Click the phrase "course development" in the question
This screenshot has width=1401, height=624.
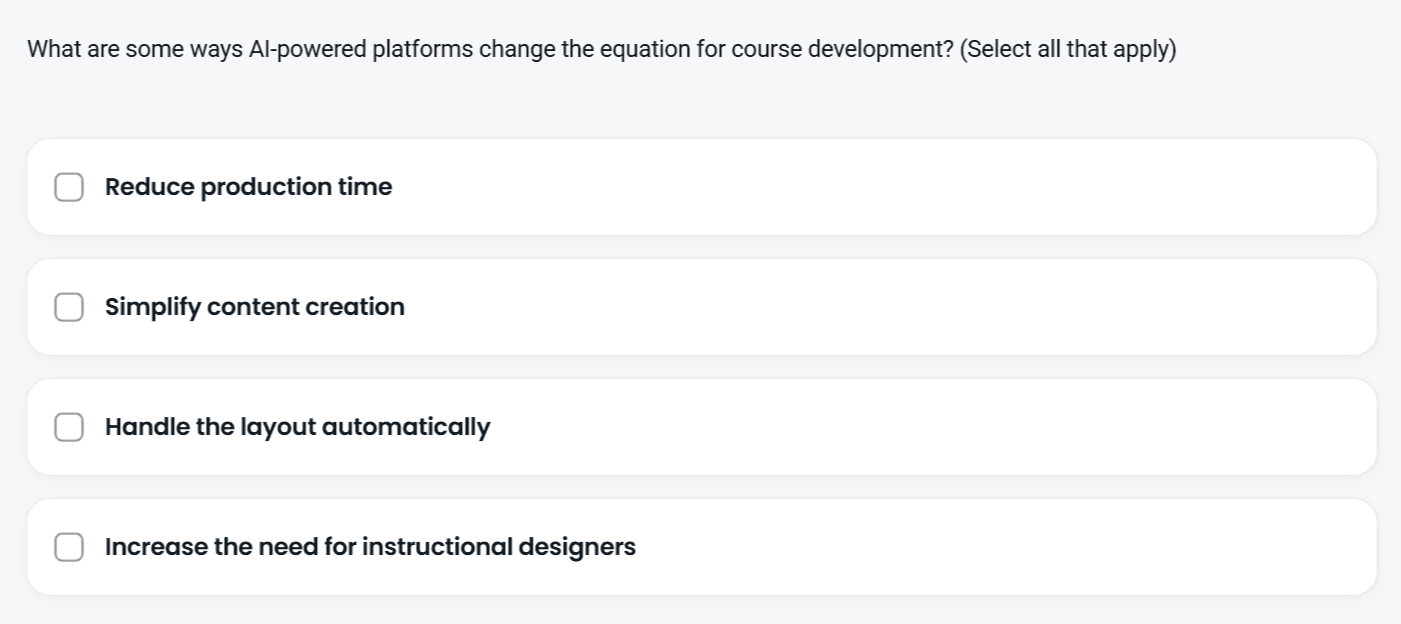pos(841,49)
